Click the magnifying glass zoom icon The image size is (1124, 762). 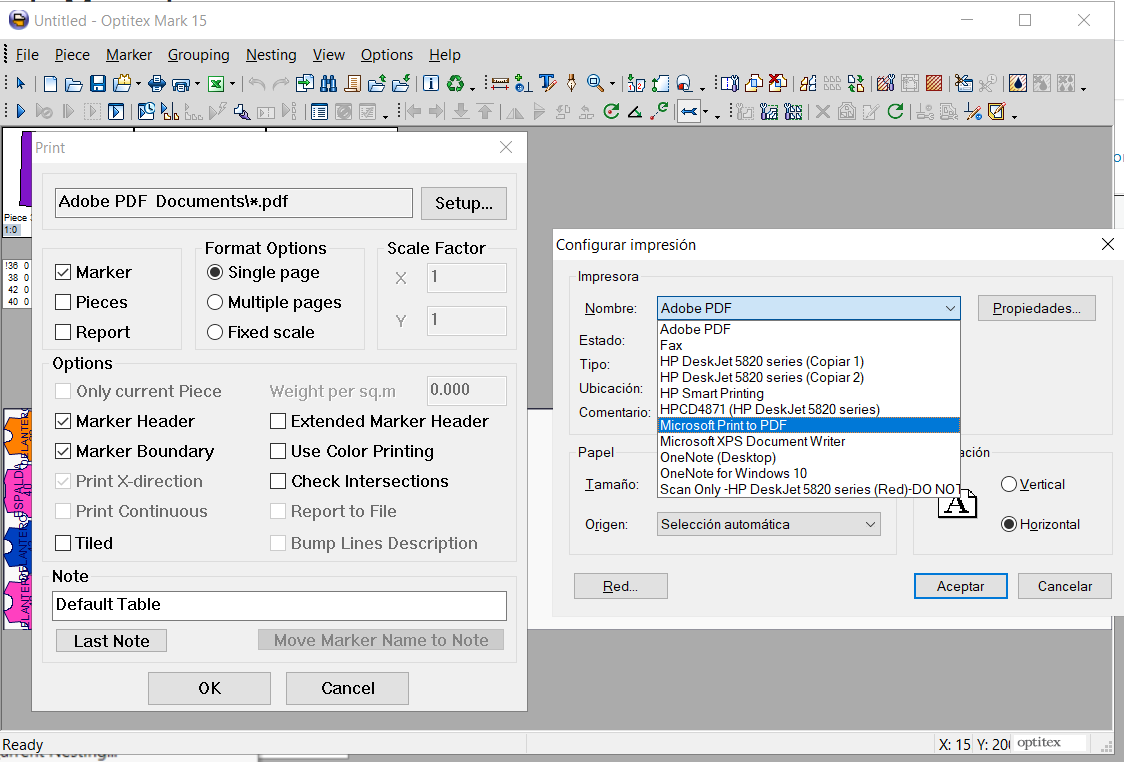tap(594, 83)
